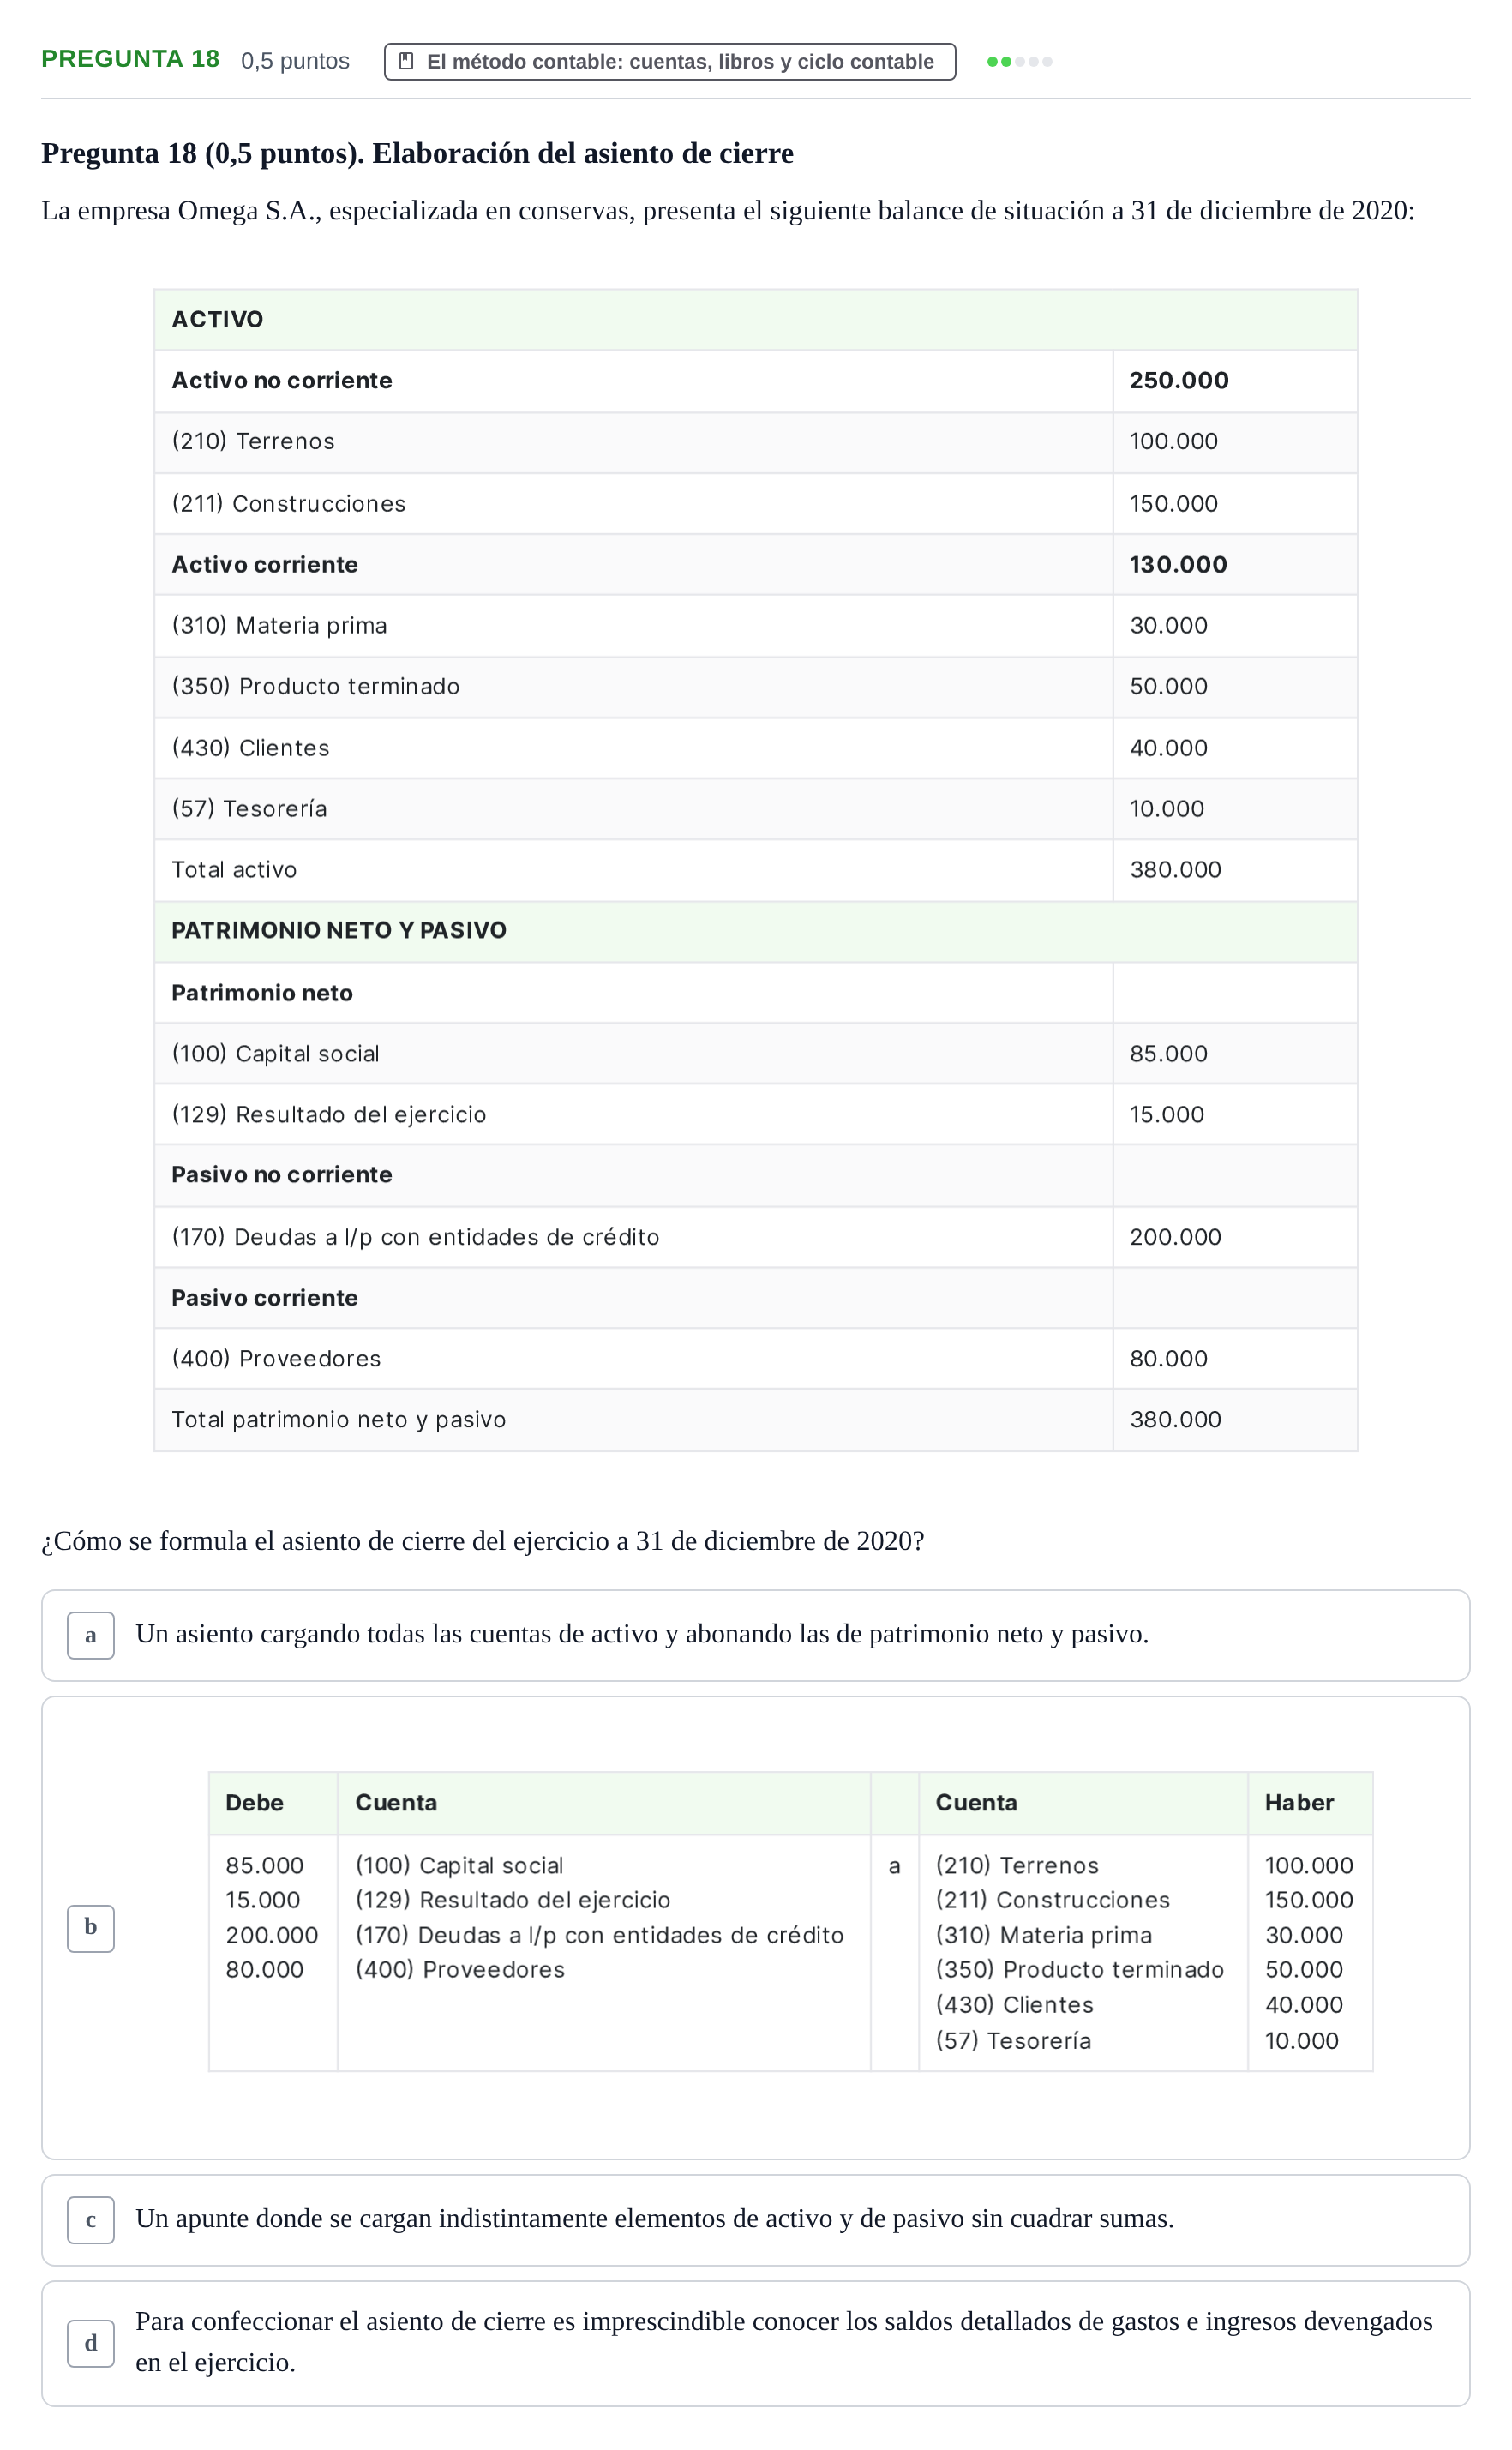Click '(100) Capital social' in journal entry
Image resolution: width=1512 pixels, height=2450 pixels.
(x=459, y=1865)
